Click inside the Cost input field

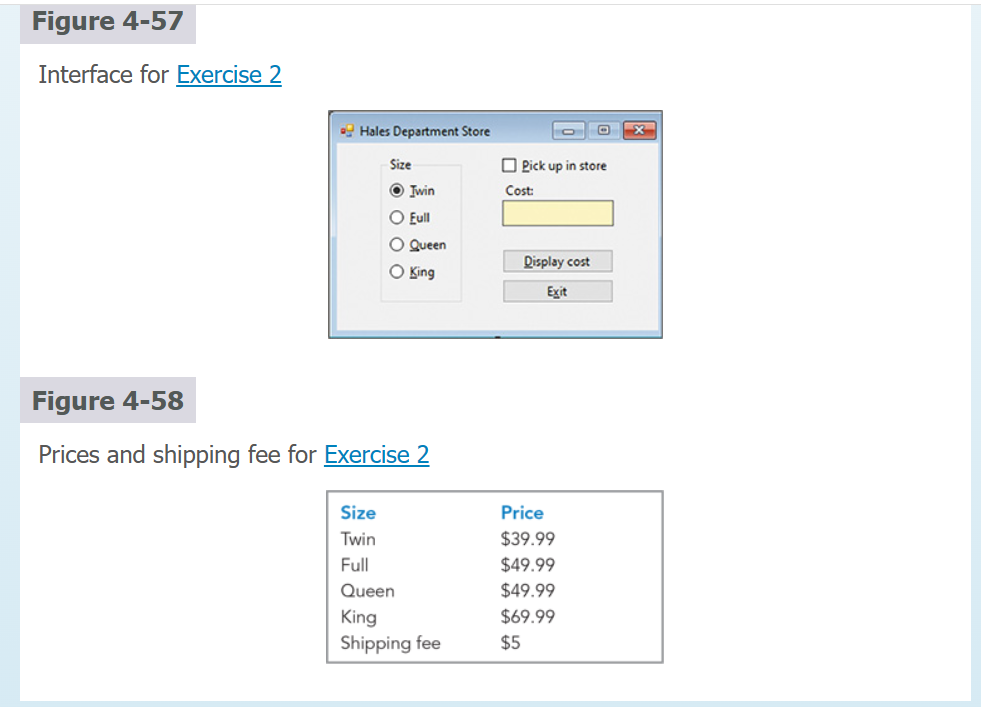point(557,213)
